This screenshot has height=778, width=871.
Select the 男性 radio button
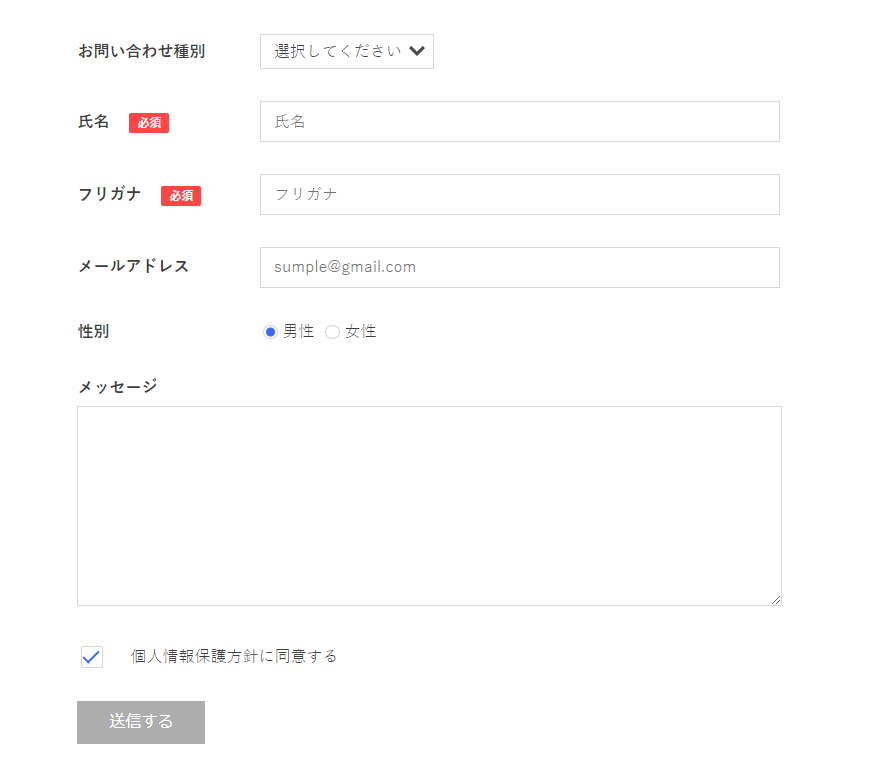tap(270, 332)
